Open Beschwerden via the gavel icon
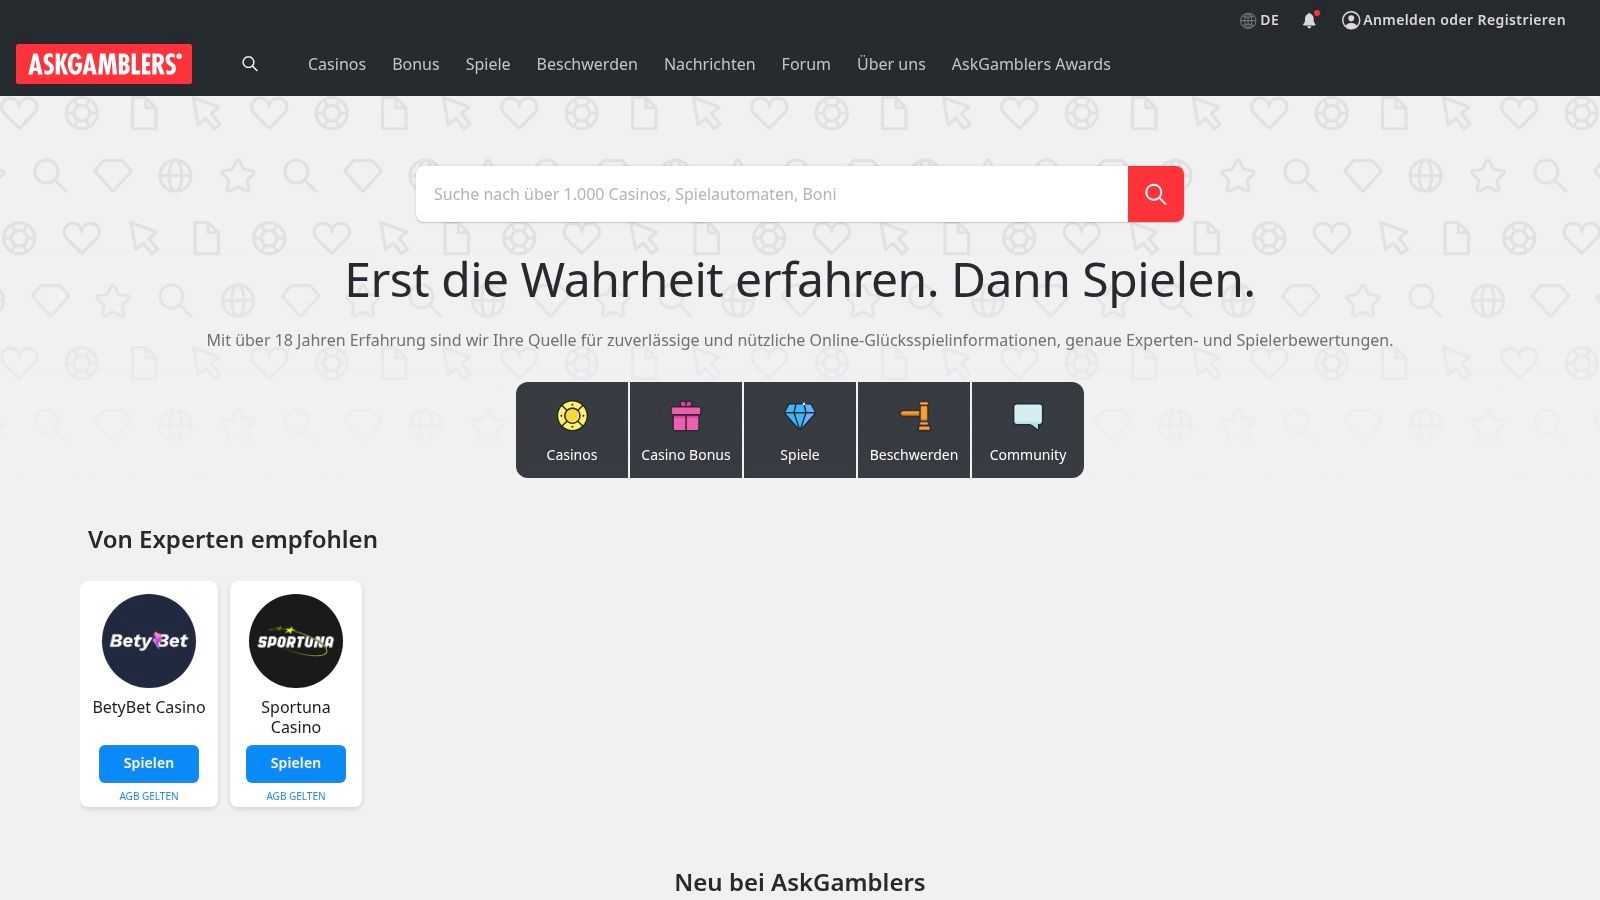Screen dimensions: 1600x900 click(913, 430)
